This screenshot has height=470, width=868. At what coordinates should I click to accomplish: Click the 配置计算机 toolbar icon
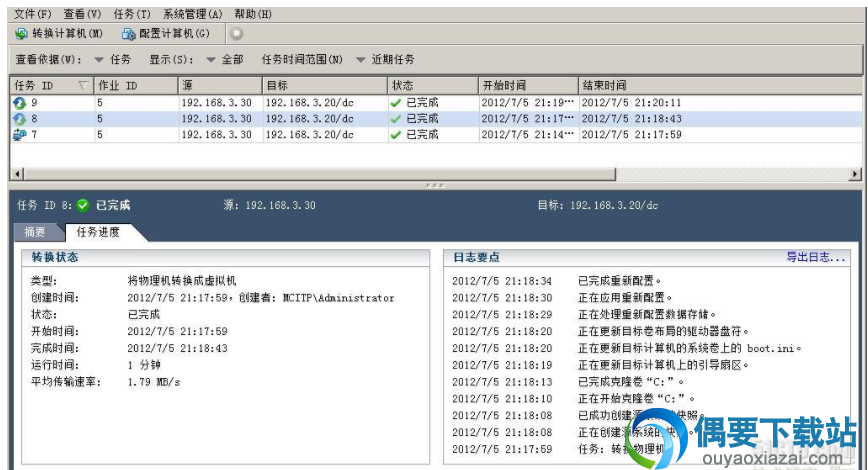point(128,34)
